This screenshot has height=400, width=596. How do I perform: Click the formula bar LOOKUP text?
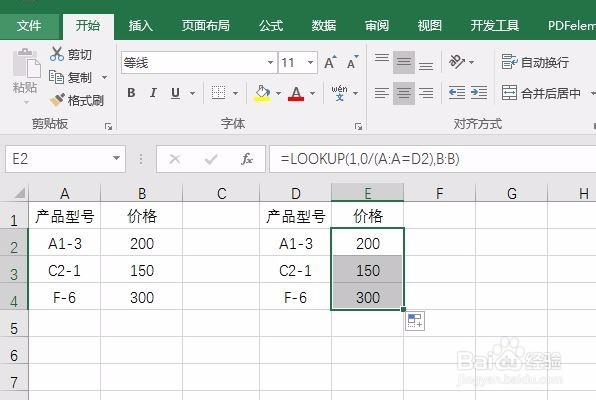click(370, 159)
